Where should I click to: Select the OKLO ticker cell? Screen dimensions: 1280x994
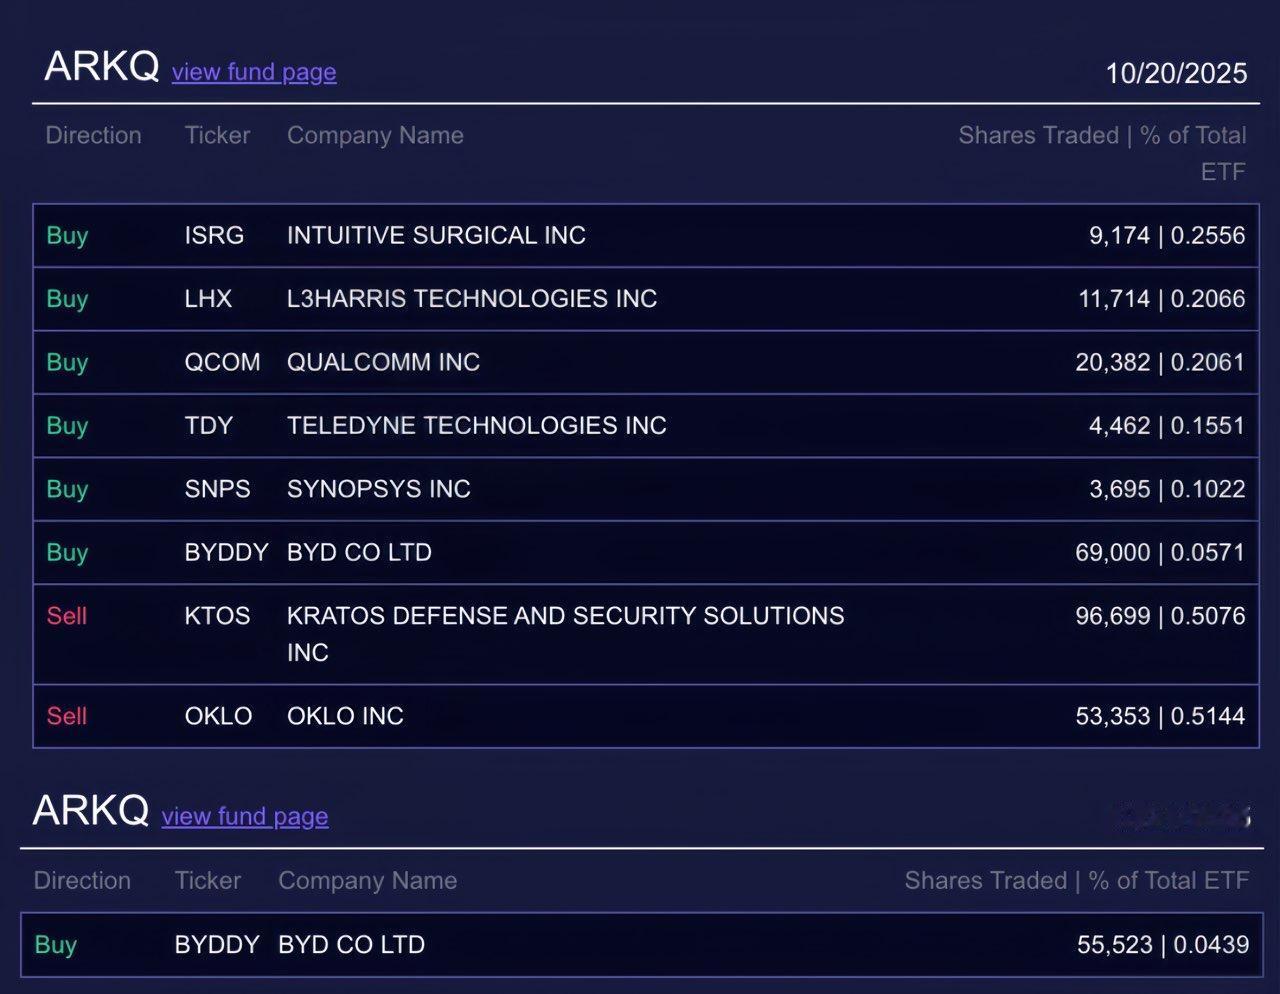[218, 716]
